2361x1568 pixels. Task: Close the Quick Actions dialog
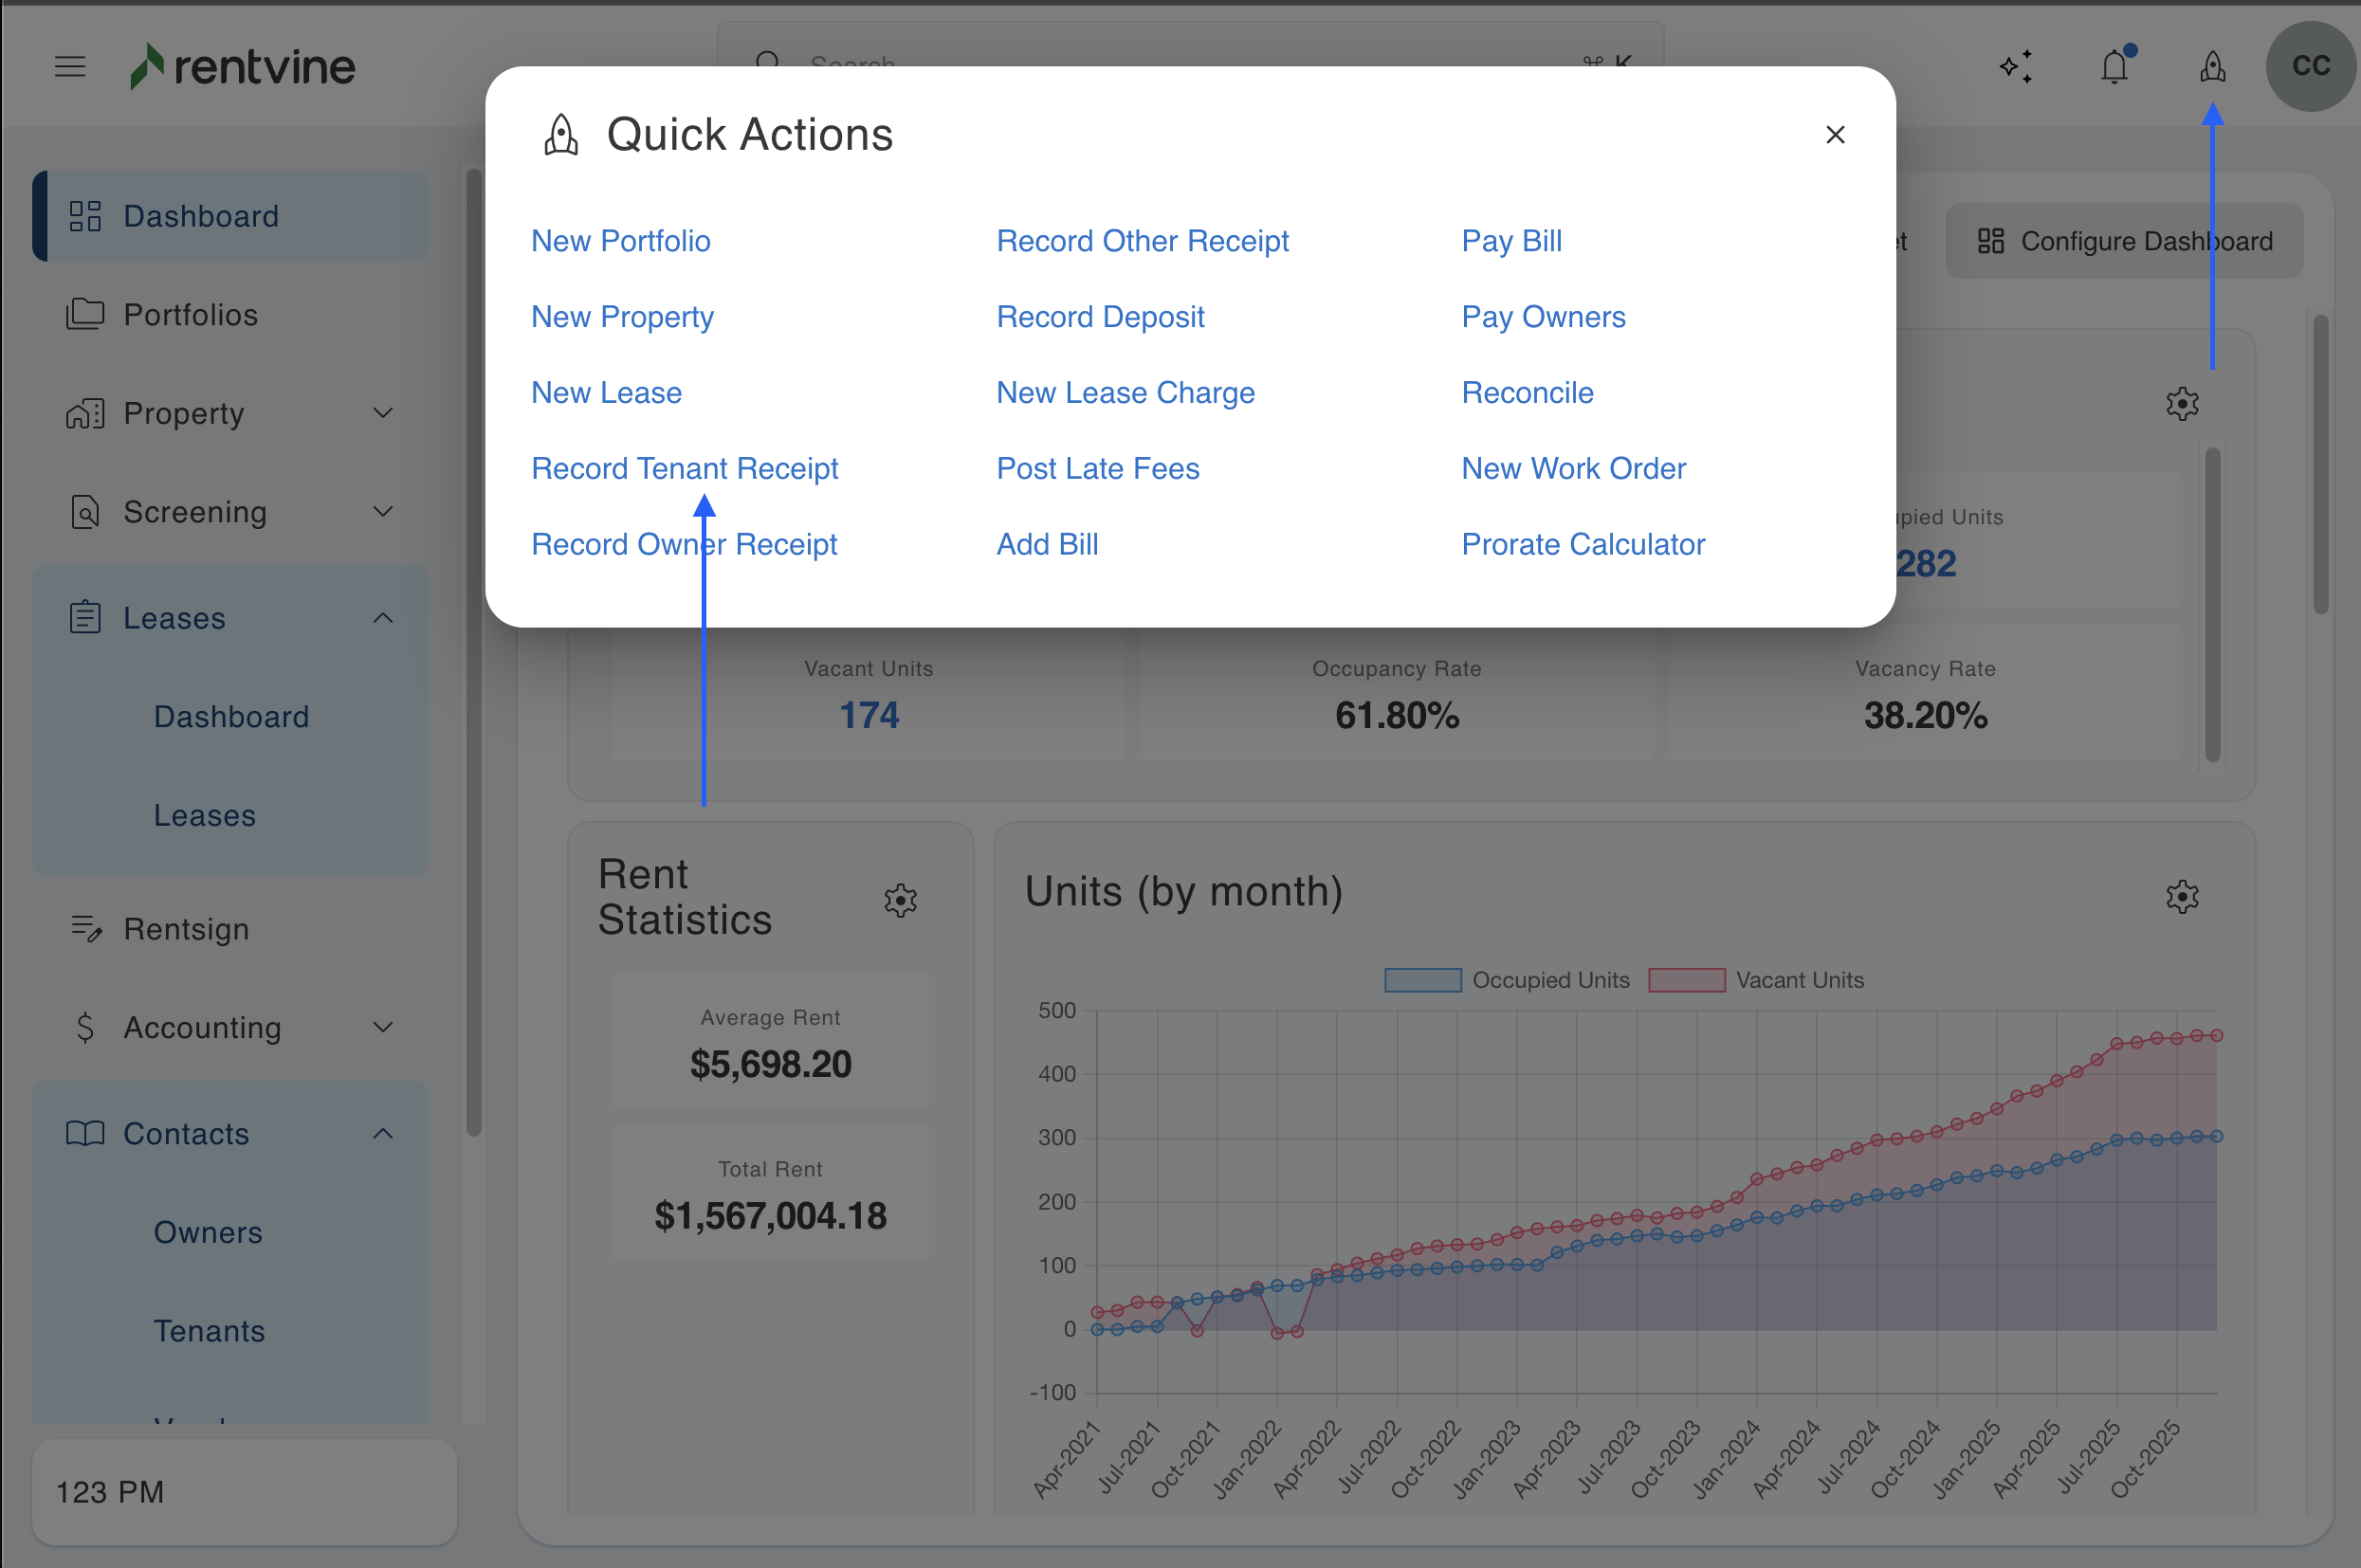pos(1834,135)
